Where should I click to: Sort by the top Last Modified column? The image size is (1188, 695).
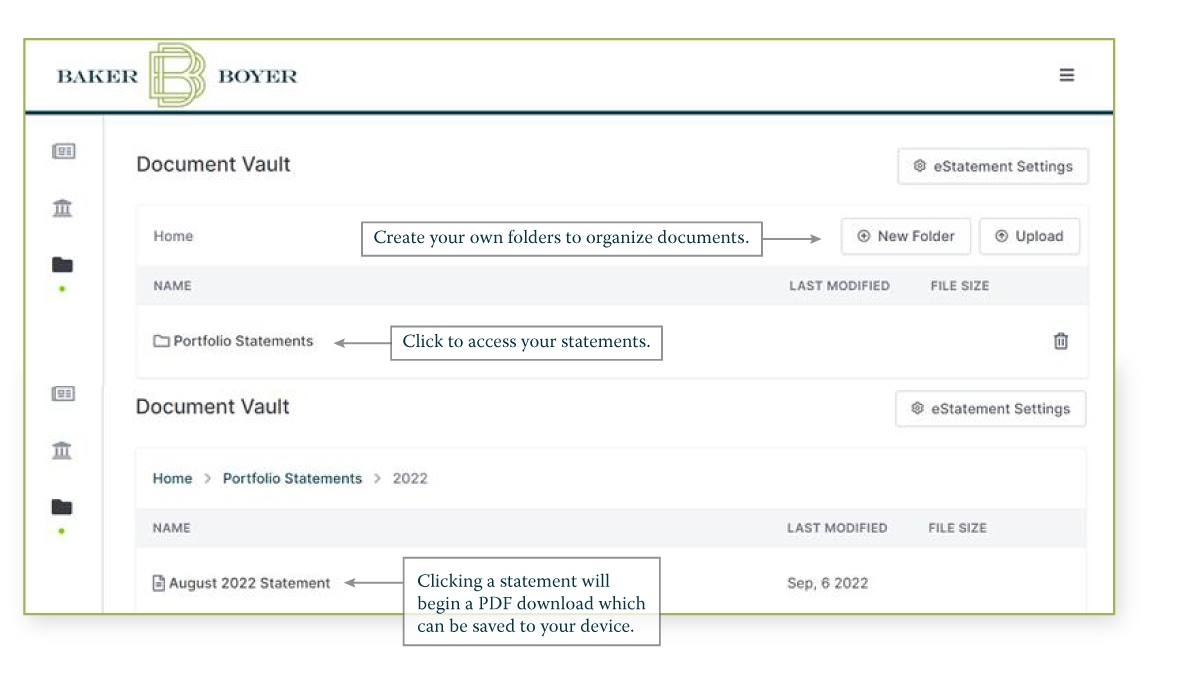pyautogui.click(x=839, y=286)
